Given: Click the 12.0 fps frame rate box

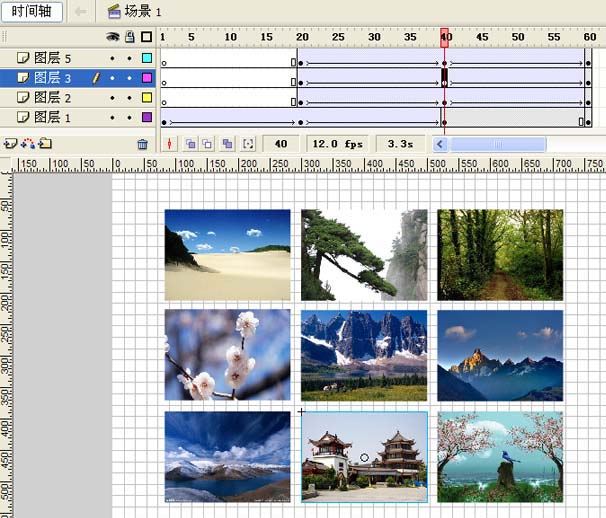Looking at the screenshot, I should coord(339,144).
